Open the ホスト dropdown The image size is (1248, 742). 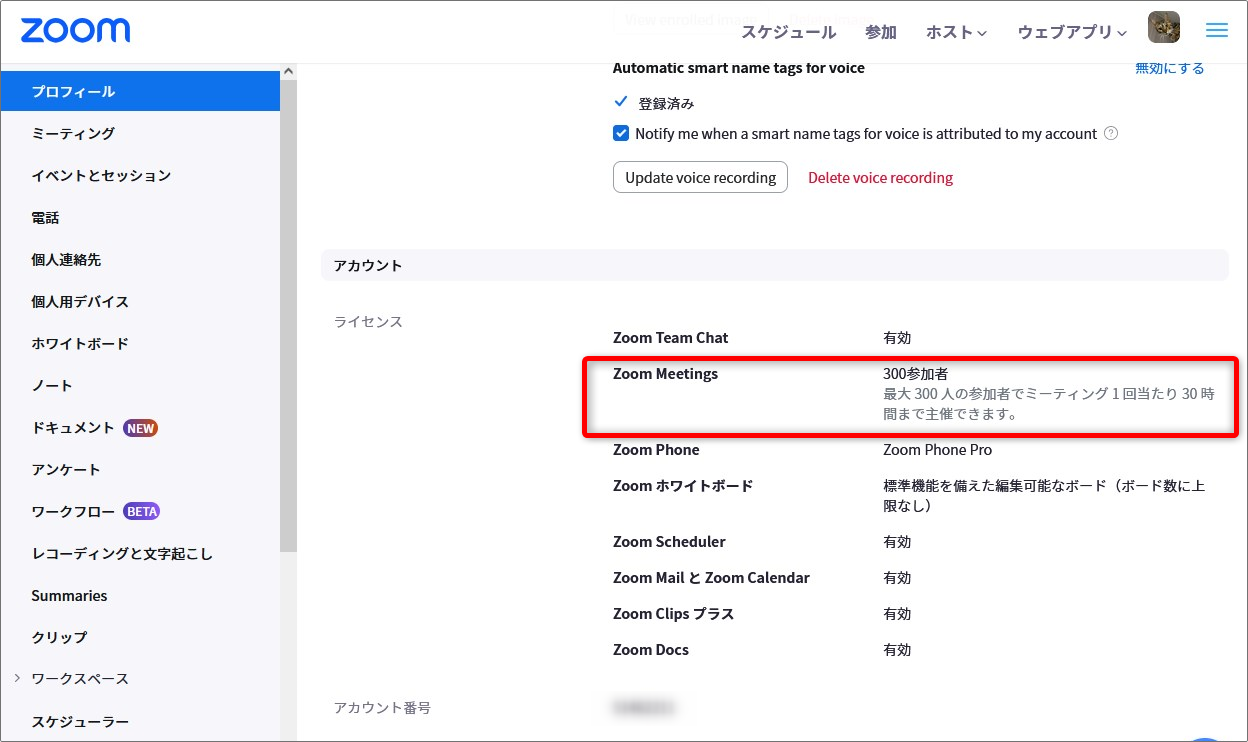click(956, 32)
